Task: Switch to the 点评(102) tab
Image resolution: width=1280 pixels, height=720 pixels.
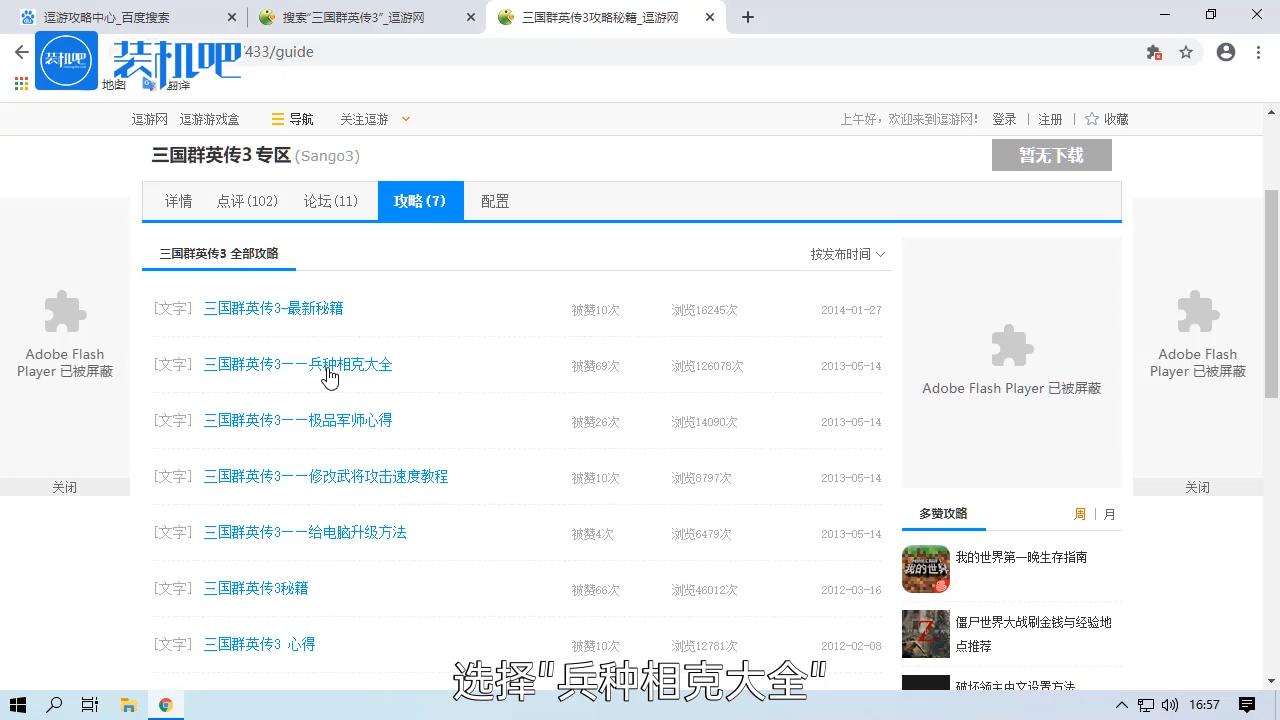Action: tap(247, 200)
